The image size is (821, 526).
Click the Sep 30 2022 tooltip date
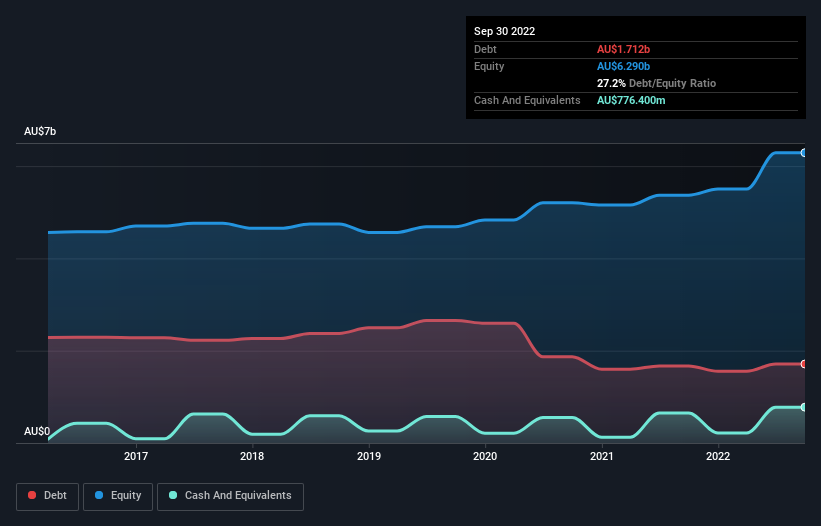504,31
